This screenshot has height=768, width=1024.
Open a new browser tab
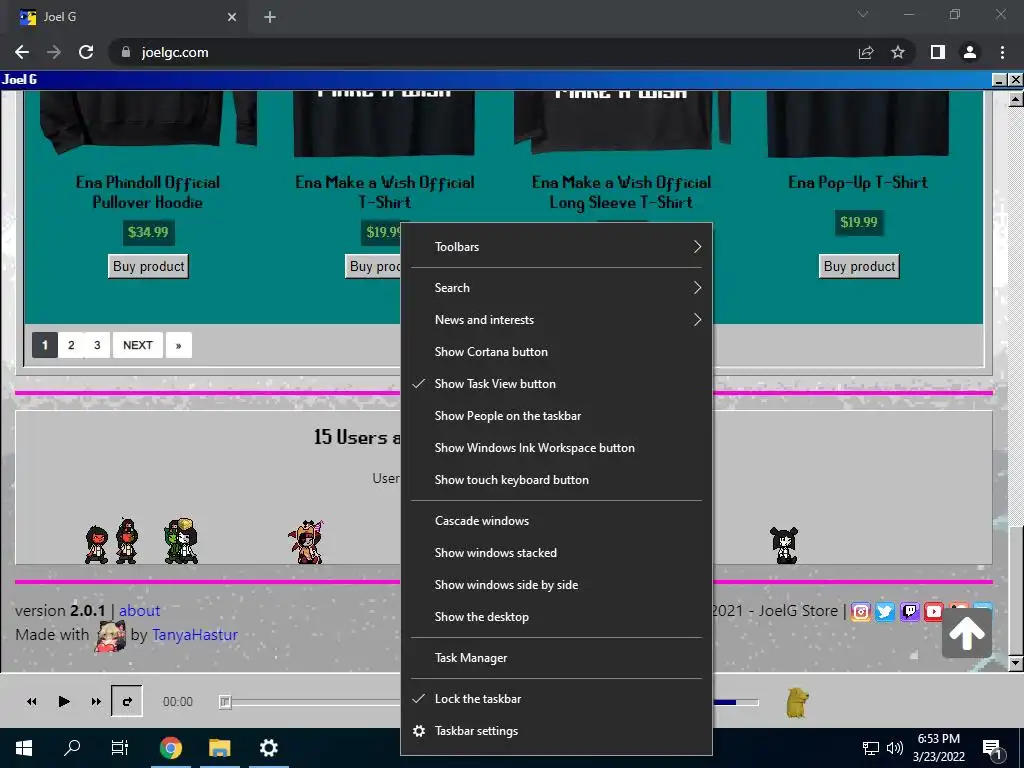pyautogui.click(x=270, y=17)
